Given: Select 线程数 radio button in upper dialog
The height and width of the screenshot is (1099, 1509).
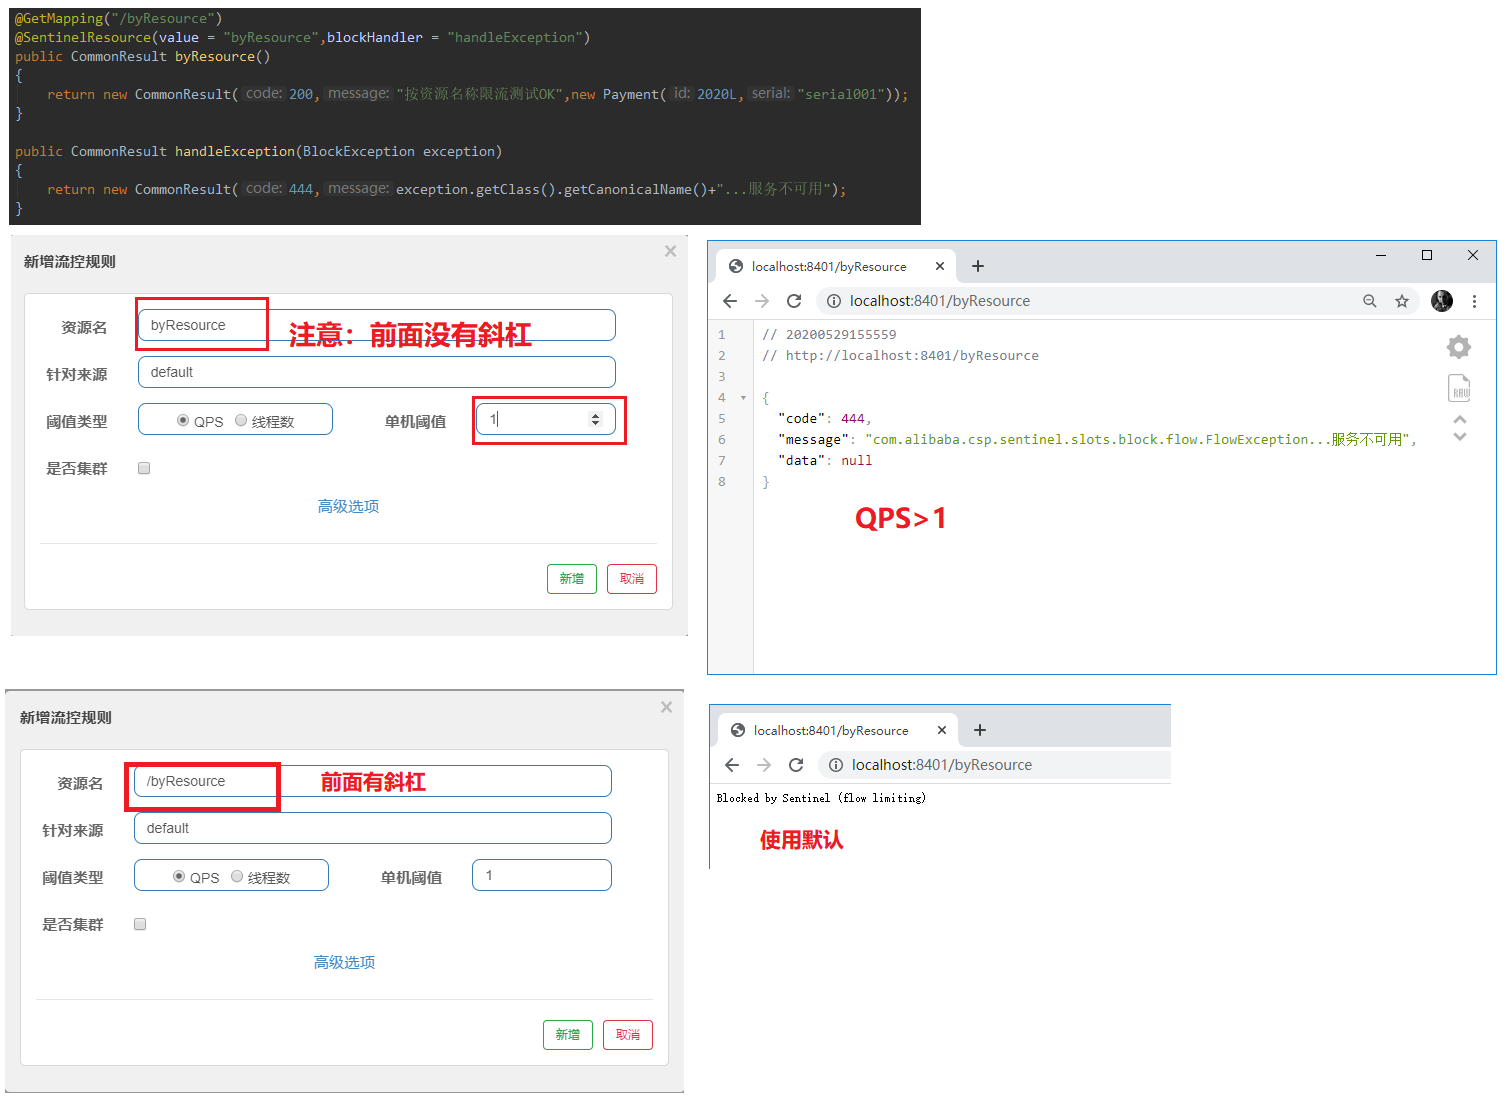Looking at the screenshot, I should (x=241, y=421).
